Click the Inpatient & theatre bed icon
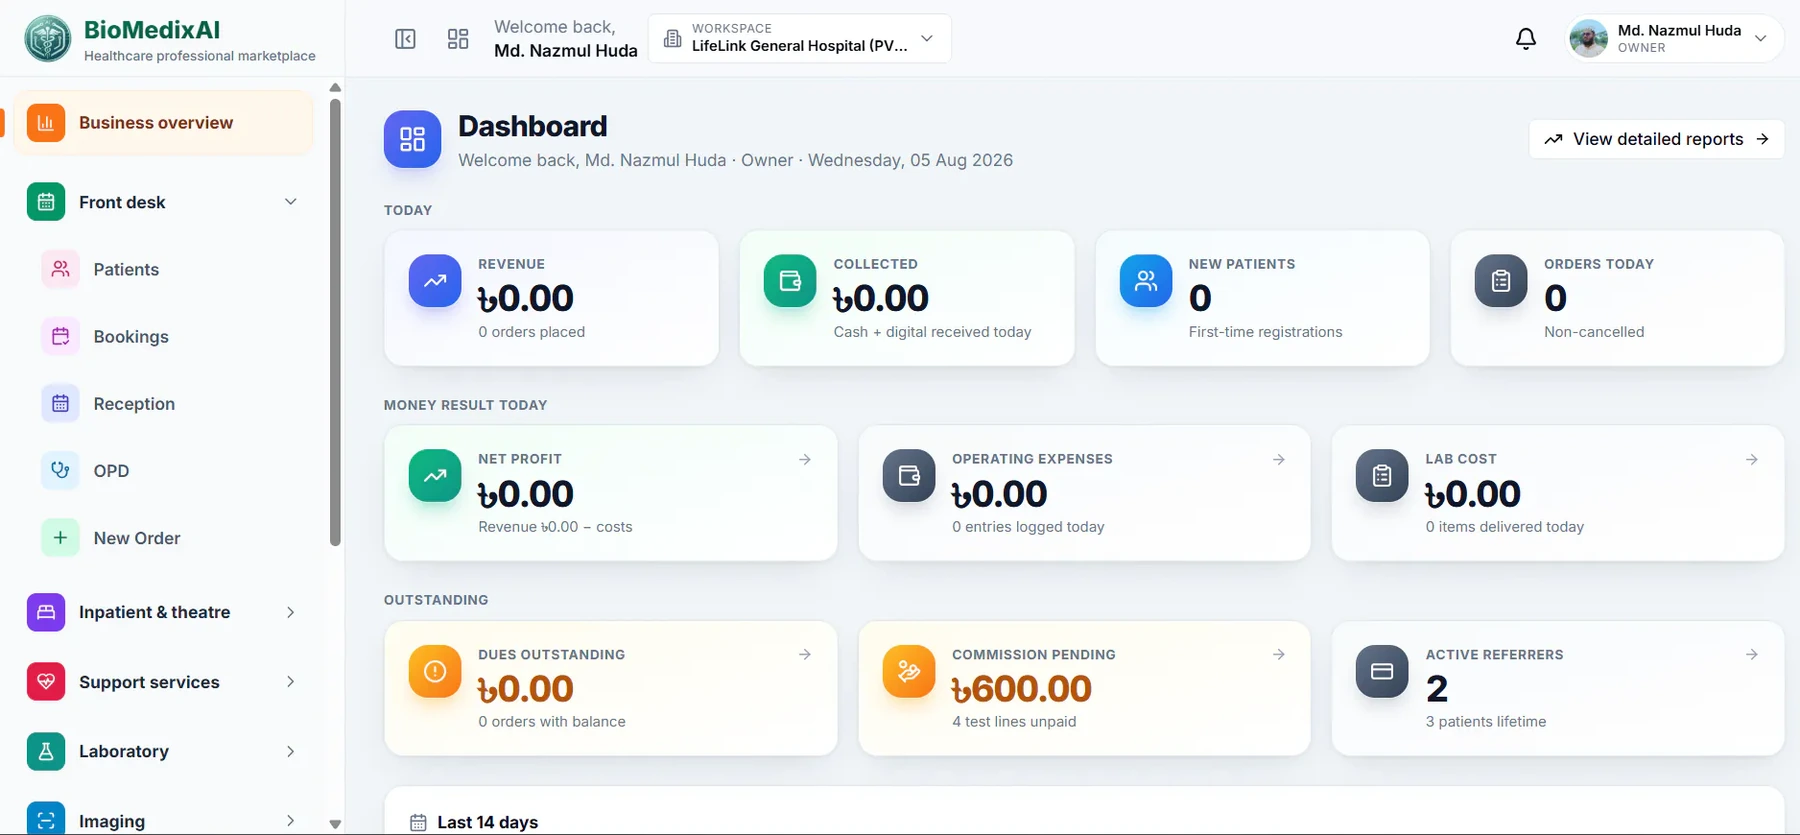Image resolution: width=1800 pixels, height=835 pixels. pyautogui.click(x=46, y=612)
